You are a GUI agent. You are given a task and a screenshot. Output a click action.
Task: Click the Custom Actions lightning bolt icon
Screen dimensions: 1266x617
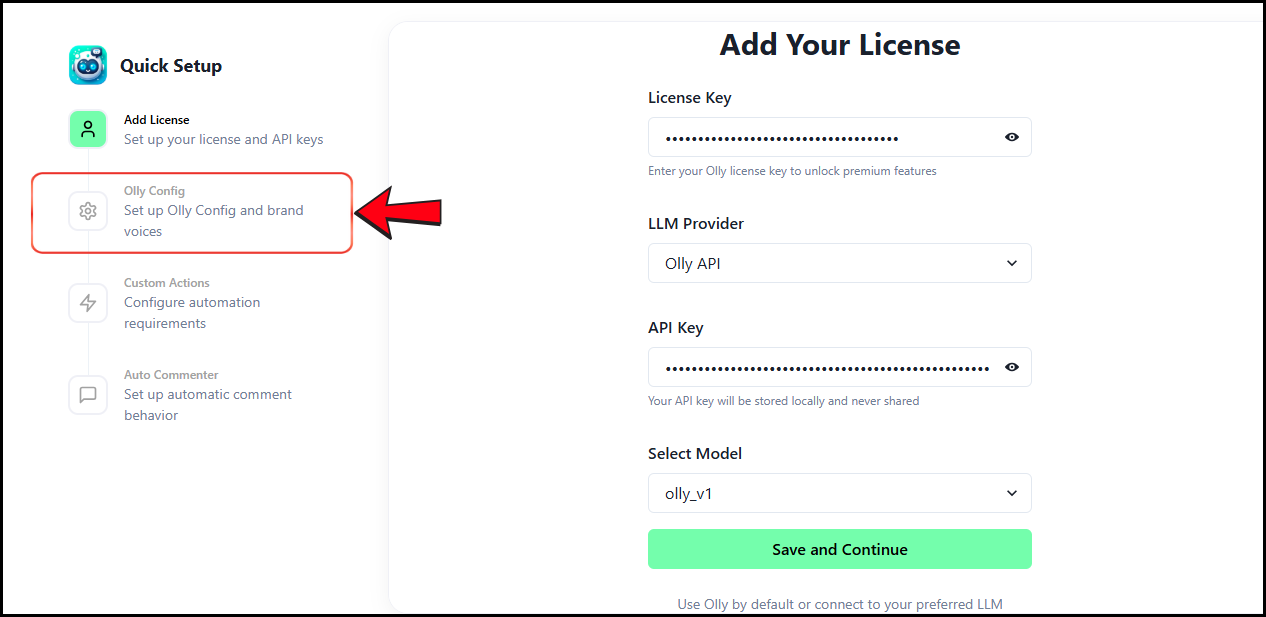[x=88, y=303]
